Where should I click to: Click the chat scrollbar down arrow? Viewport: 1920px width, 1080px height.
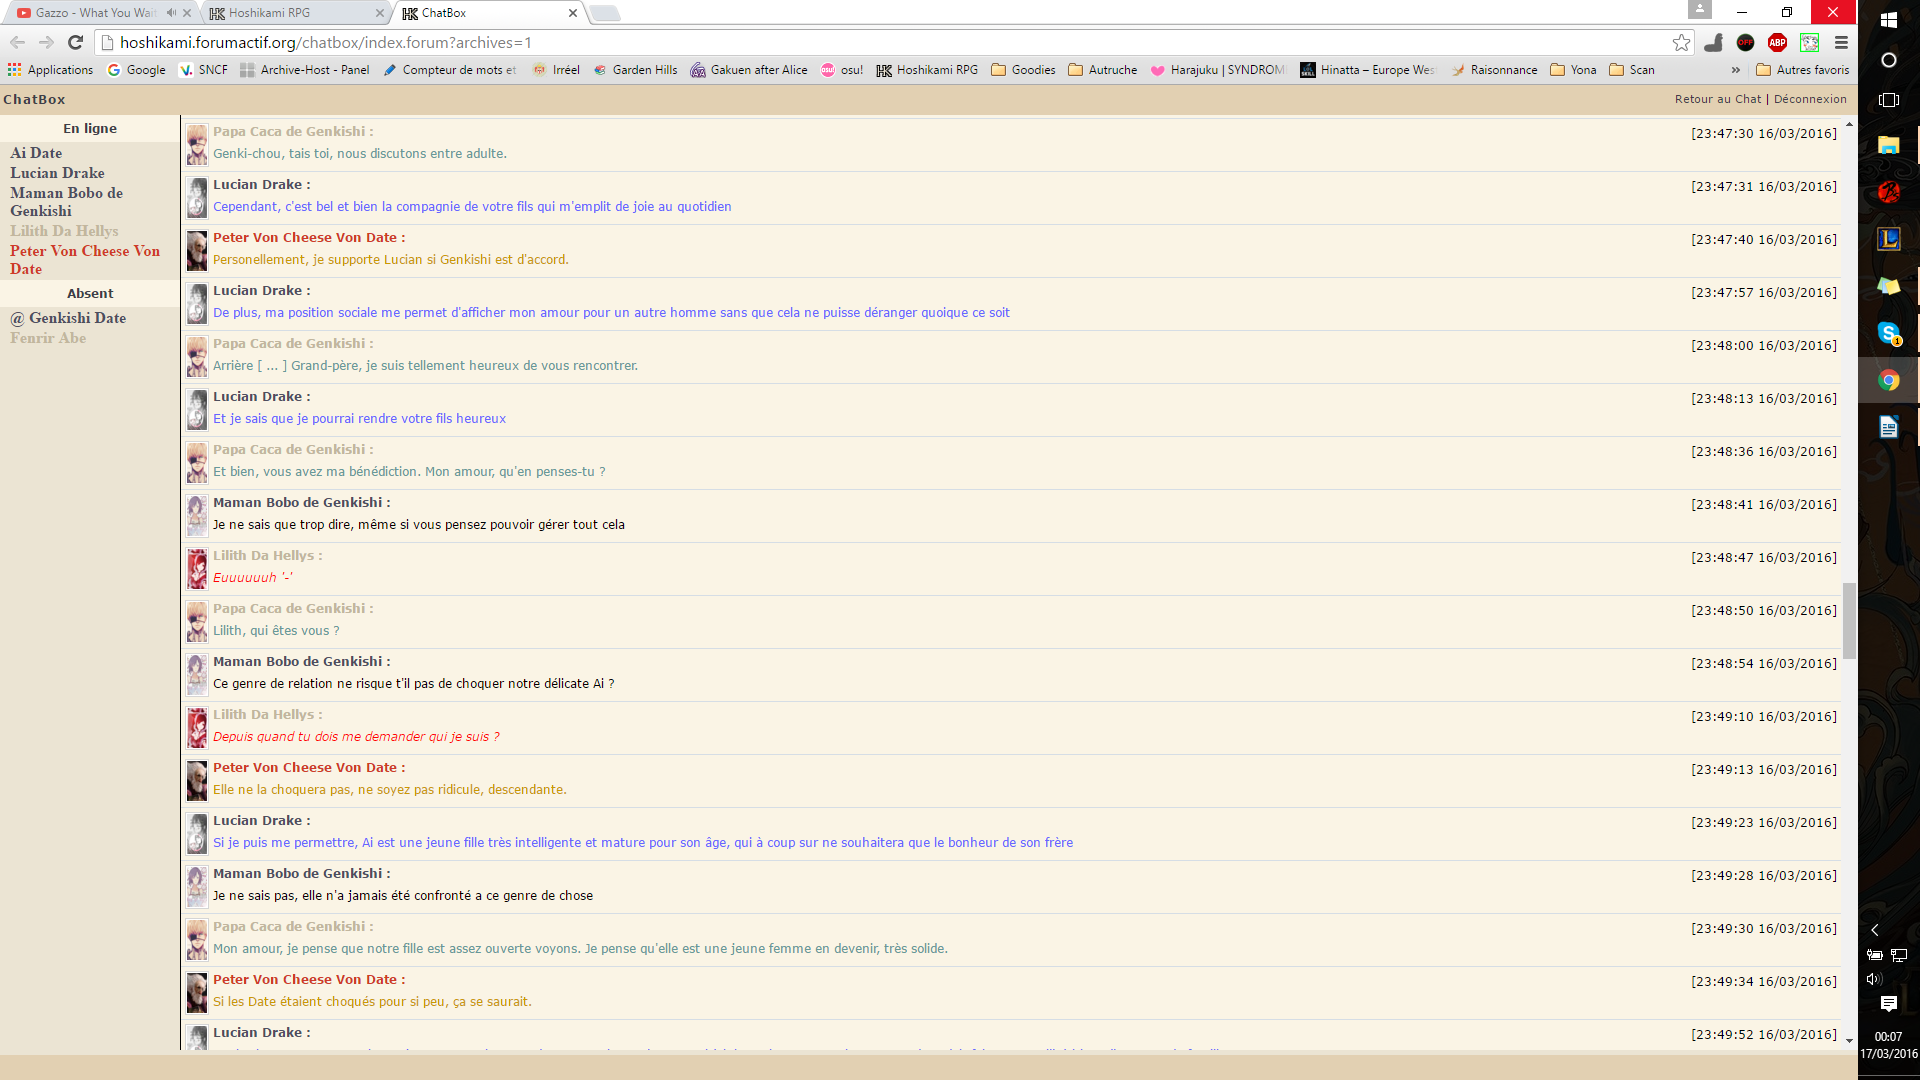1849,1041
